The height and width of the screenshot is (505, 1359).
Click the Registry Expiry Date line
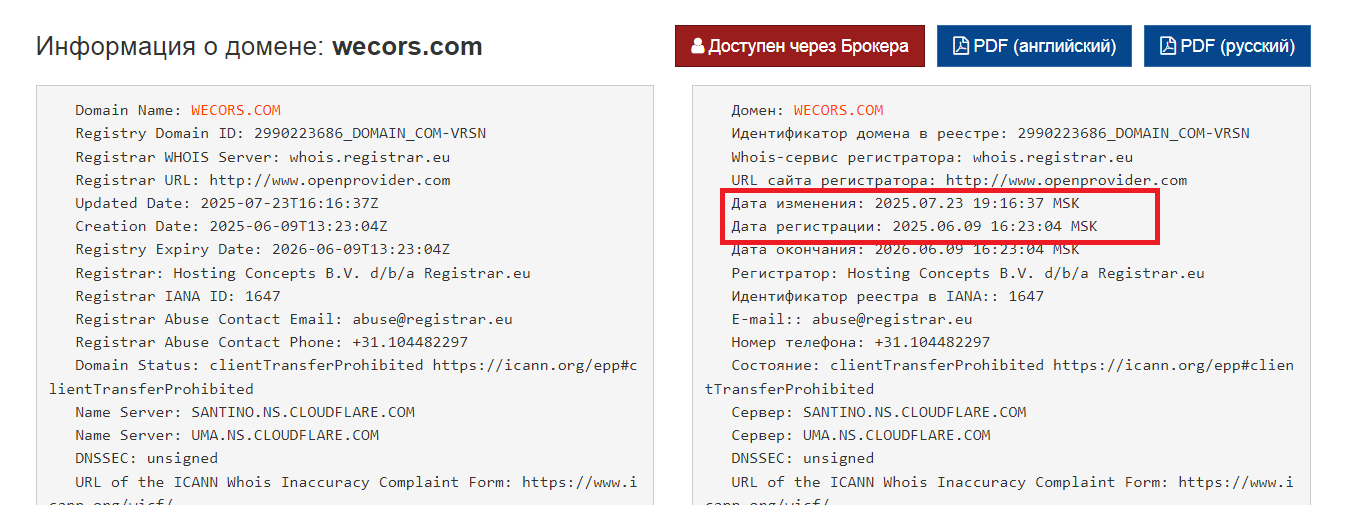click(x=262, y=249)
